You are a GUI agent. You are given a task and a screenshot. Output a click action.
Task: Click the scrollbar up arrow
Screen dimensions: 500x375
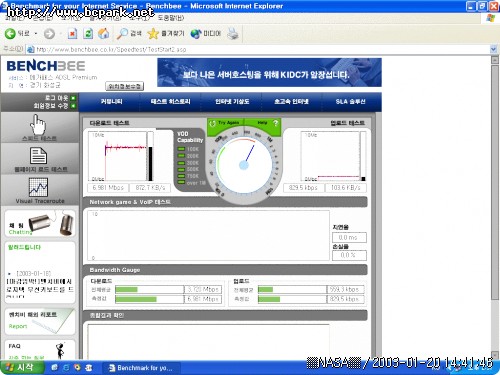495,60
